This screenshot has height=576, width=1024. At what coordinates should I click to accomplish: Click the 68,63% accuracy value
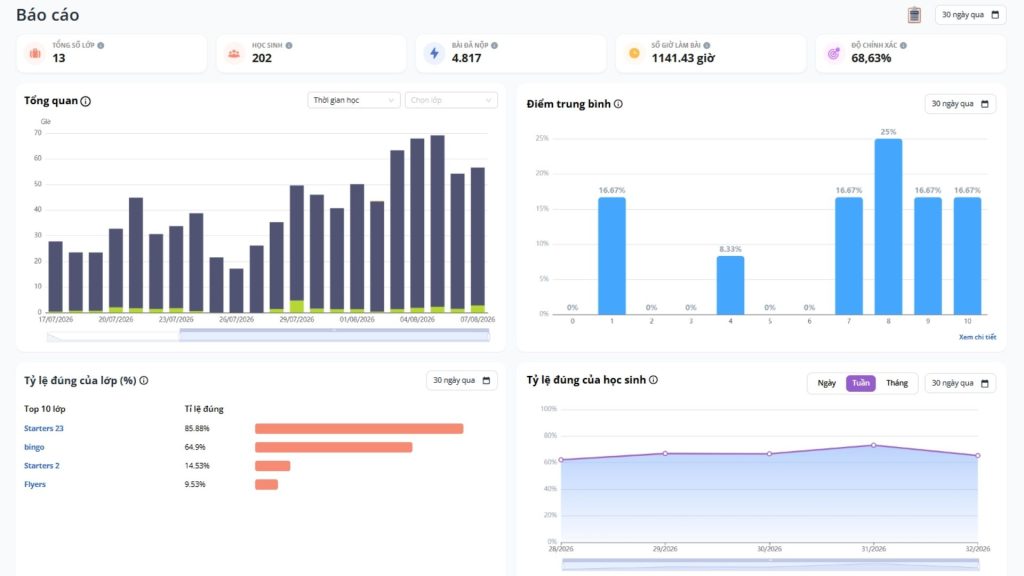871,58
